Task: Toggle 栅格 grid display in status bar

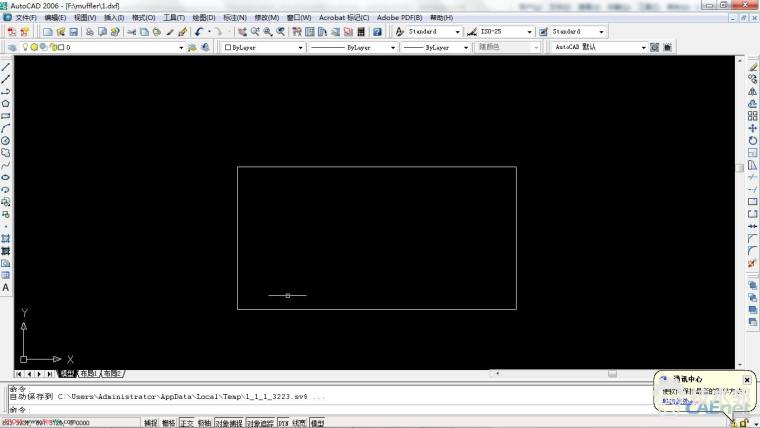Action: point(168,423)
